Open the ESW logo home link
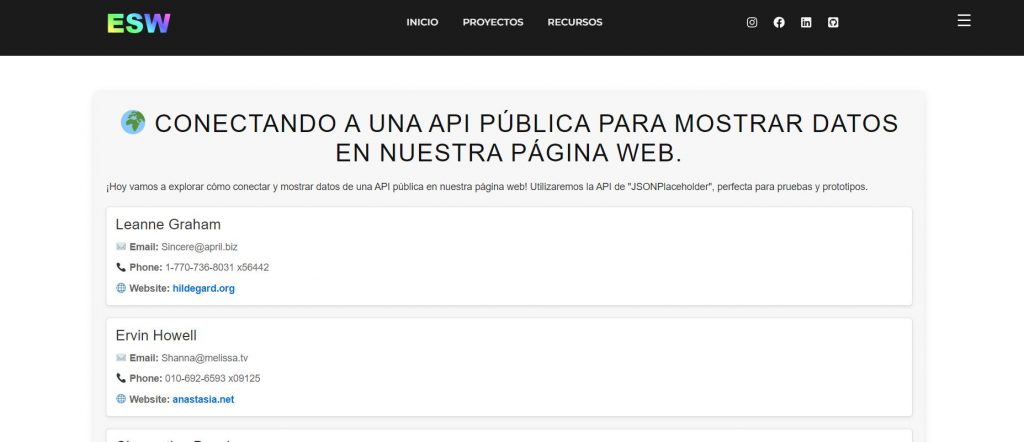Viewport: 1024px width, 442px height. pyautogui.click(x=138, y=24)
